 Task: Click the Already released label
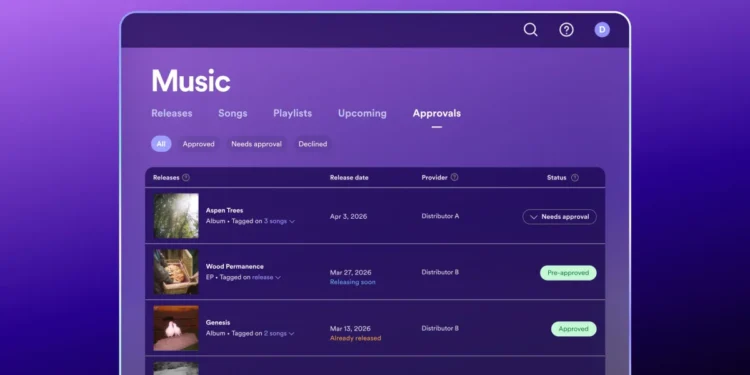[355, 338]
